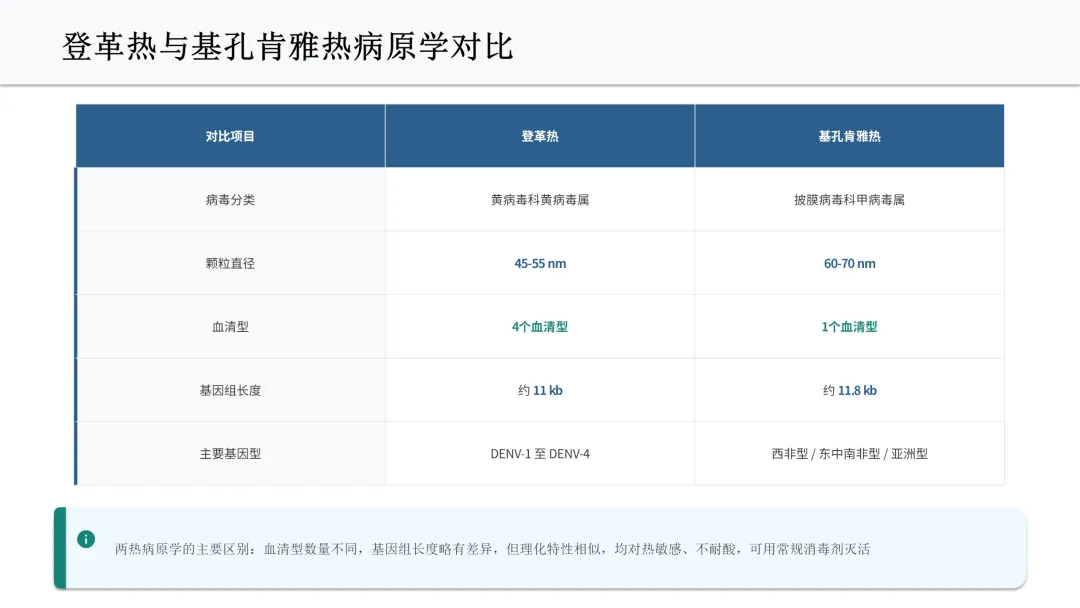Click the 约 11.8 kb cell
This screenshot has height=608, width=1080.
849,390
